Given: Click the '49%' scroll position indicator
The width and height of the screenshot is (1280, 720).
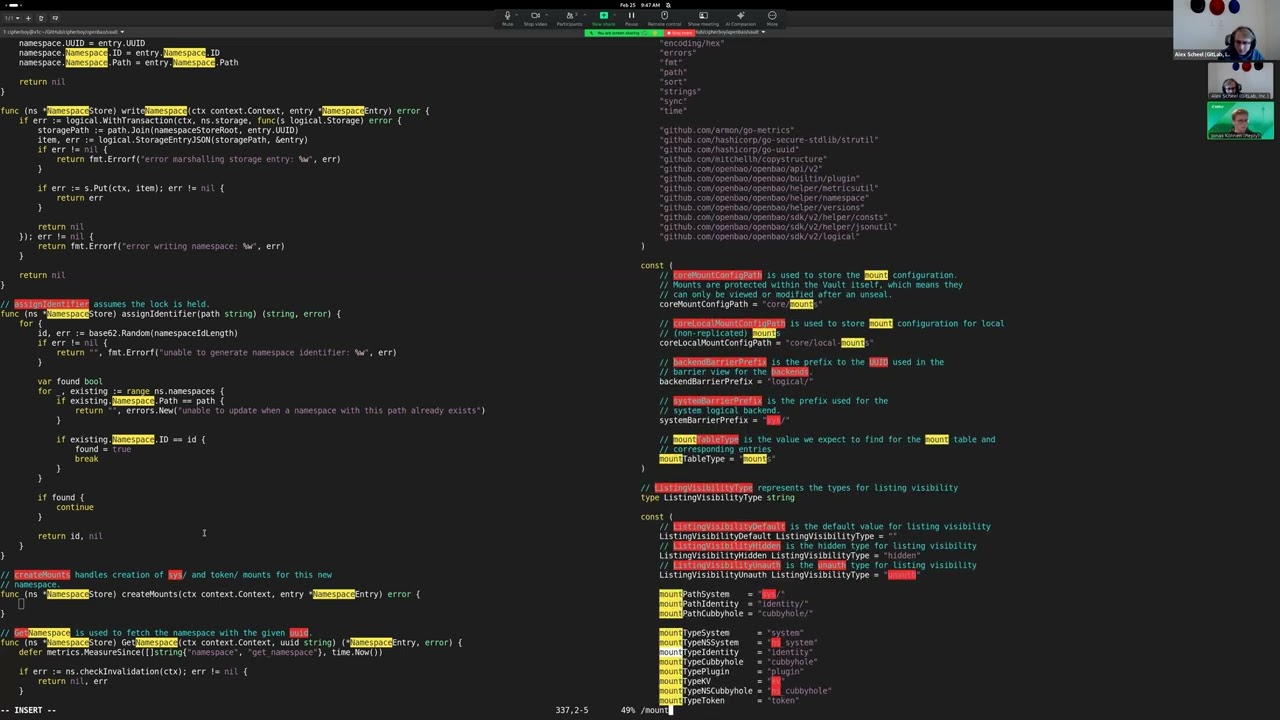Looking at the screenshot, I should click(628, 710).
